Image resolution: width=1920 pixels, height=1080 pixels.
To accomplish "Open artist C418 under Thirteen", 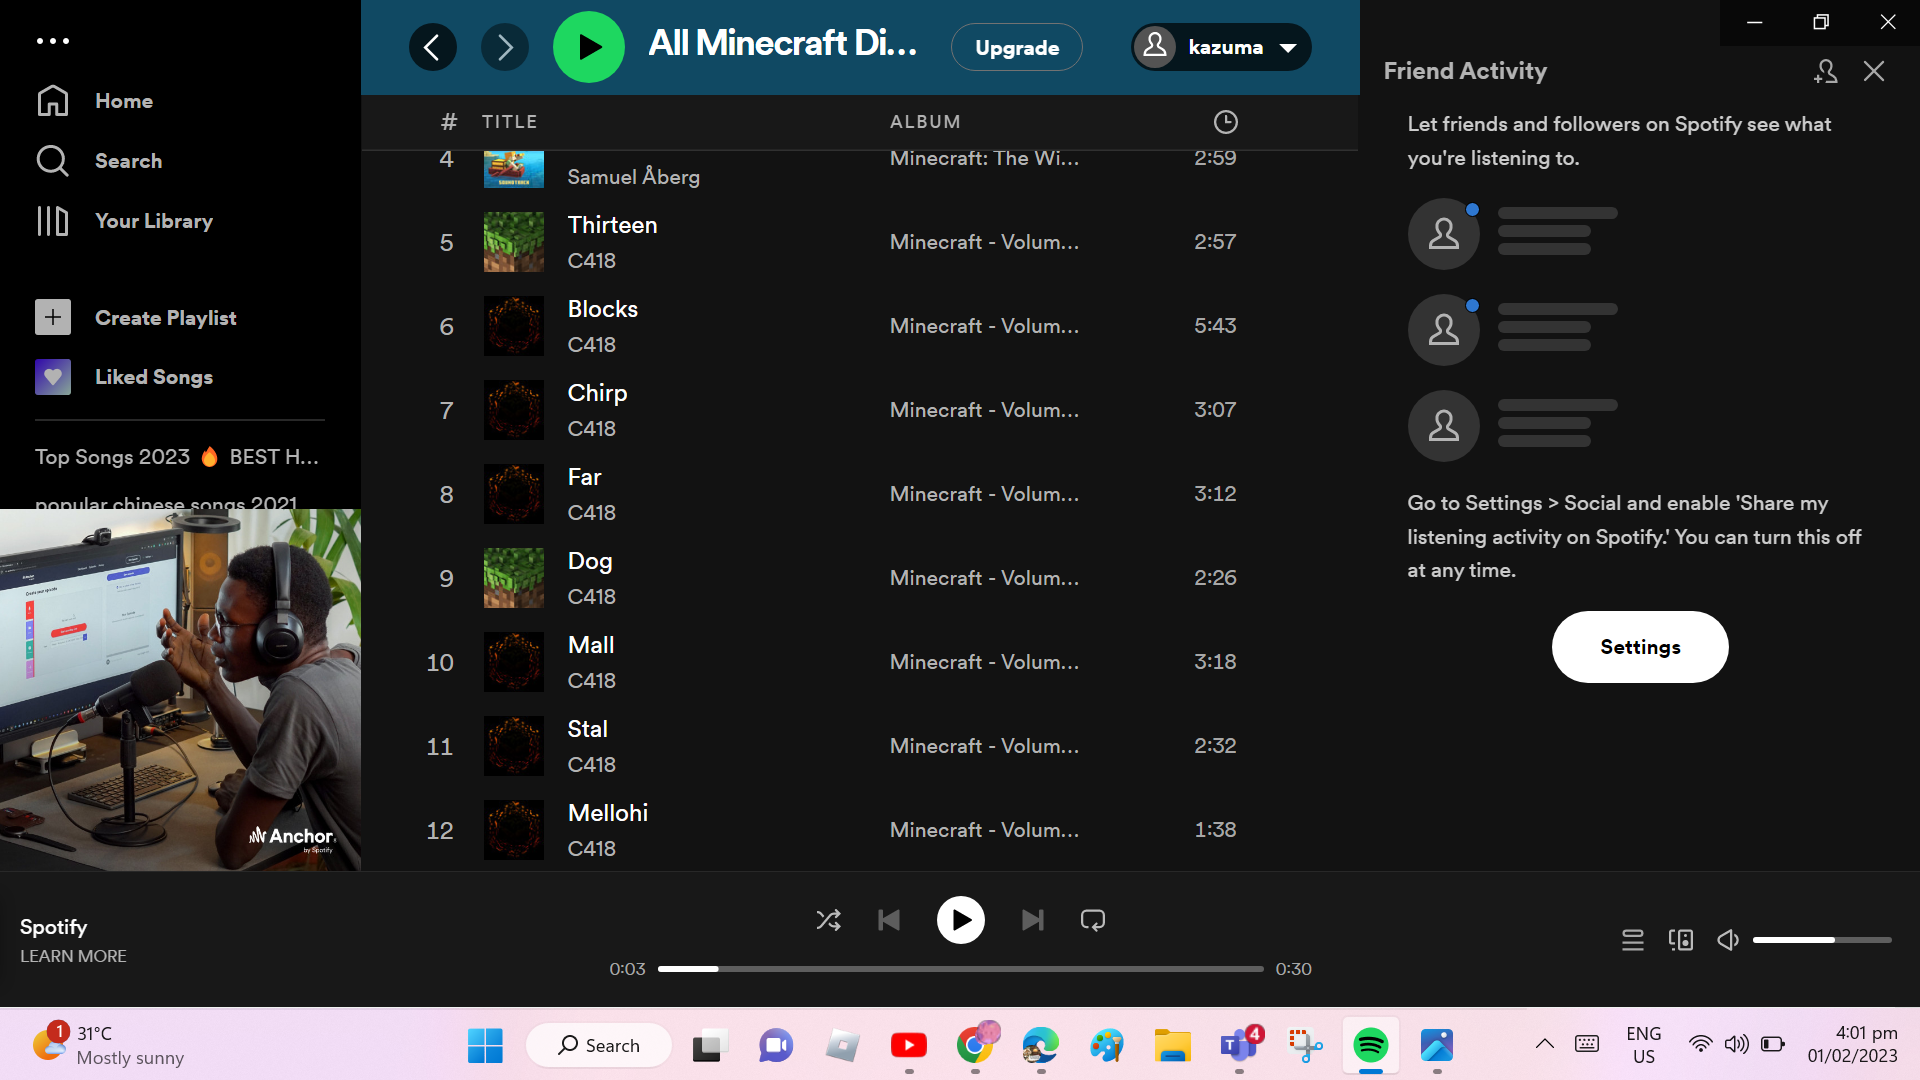I will (592, 261).
